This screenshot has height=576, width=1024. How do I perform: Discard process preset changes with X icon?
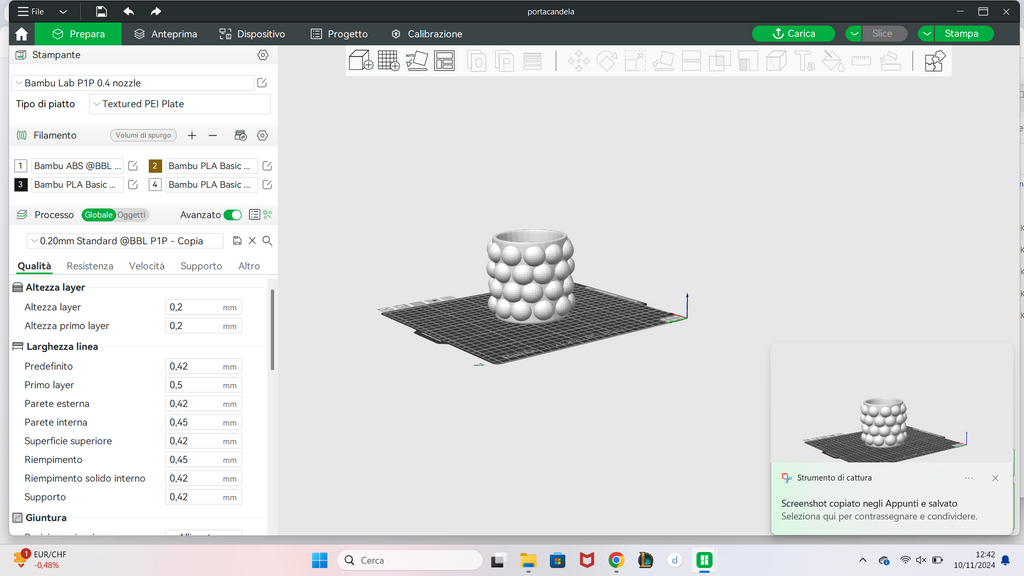click(252, 241)
